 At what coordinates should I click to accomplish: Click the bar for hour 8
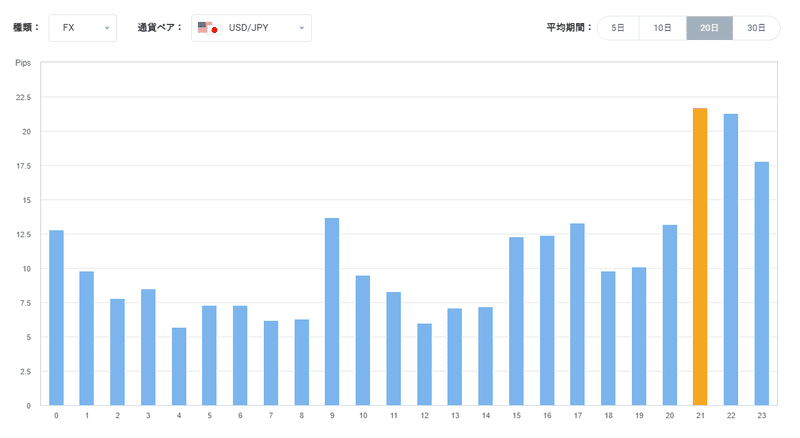302,362
